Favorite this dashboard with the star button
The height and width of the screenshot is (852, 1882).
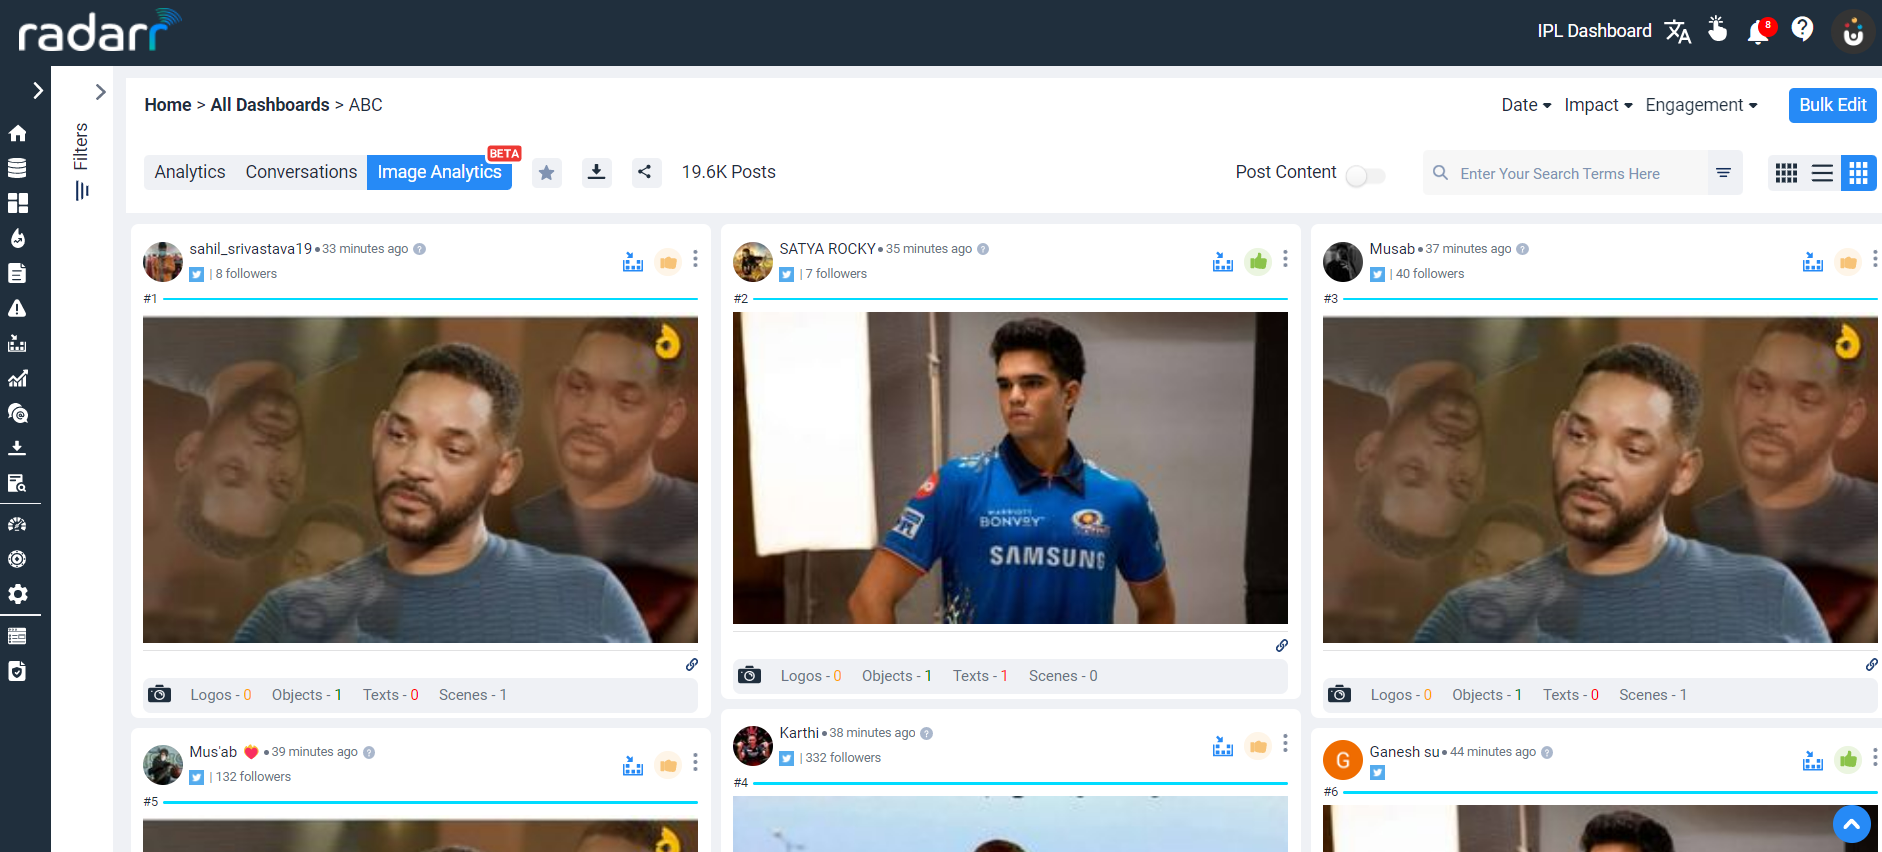547,173
